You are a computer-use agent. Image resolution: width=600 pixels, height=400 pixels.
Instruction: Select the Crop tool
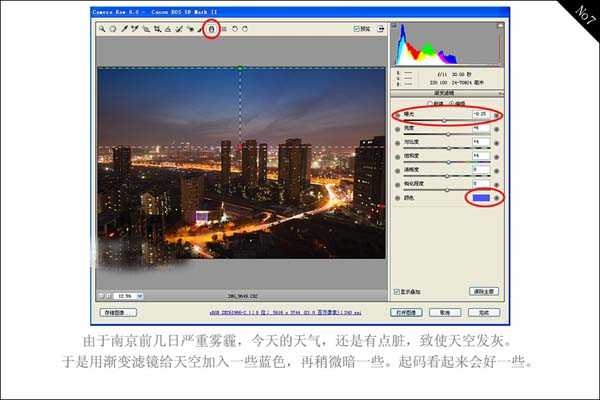[x=156, y=29]
